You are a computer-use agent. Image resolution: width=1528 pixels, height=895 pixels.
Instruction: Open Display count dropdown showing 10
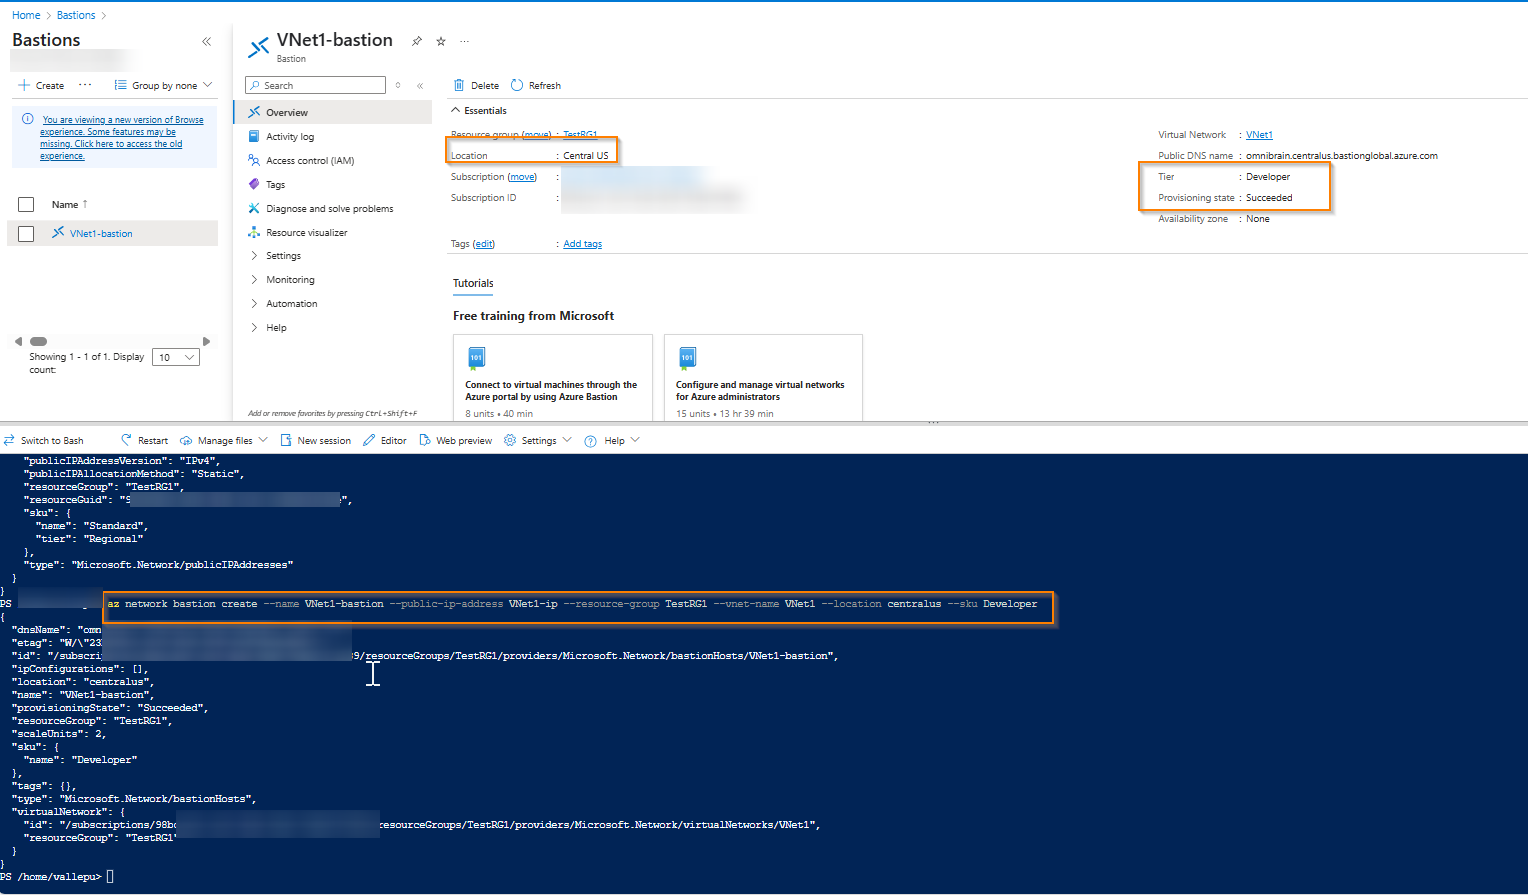click(176, 357)
